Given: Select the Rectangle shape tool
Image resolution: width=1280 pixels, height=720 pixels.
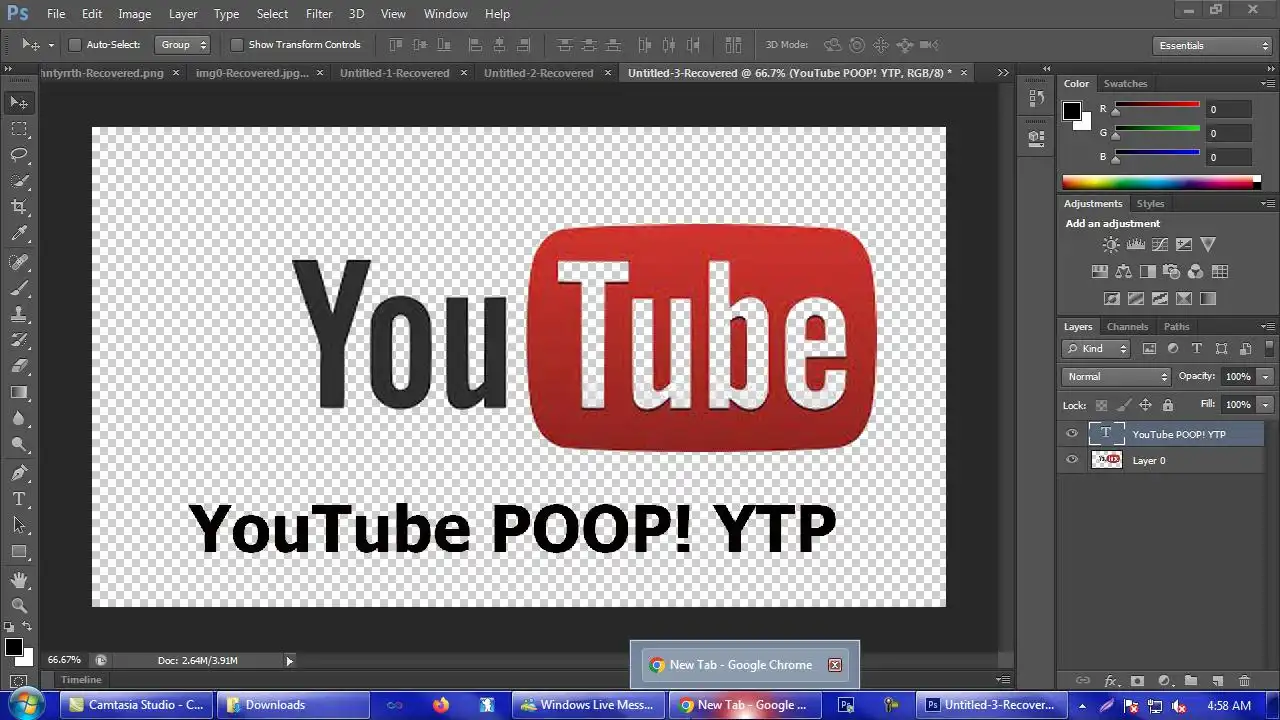Looking at the screenshot, I should click(x=19, y=551).
